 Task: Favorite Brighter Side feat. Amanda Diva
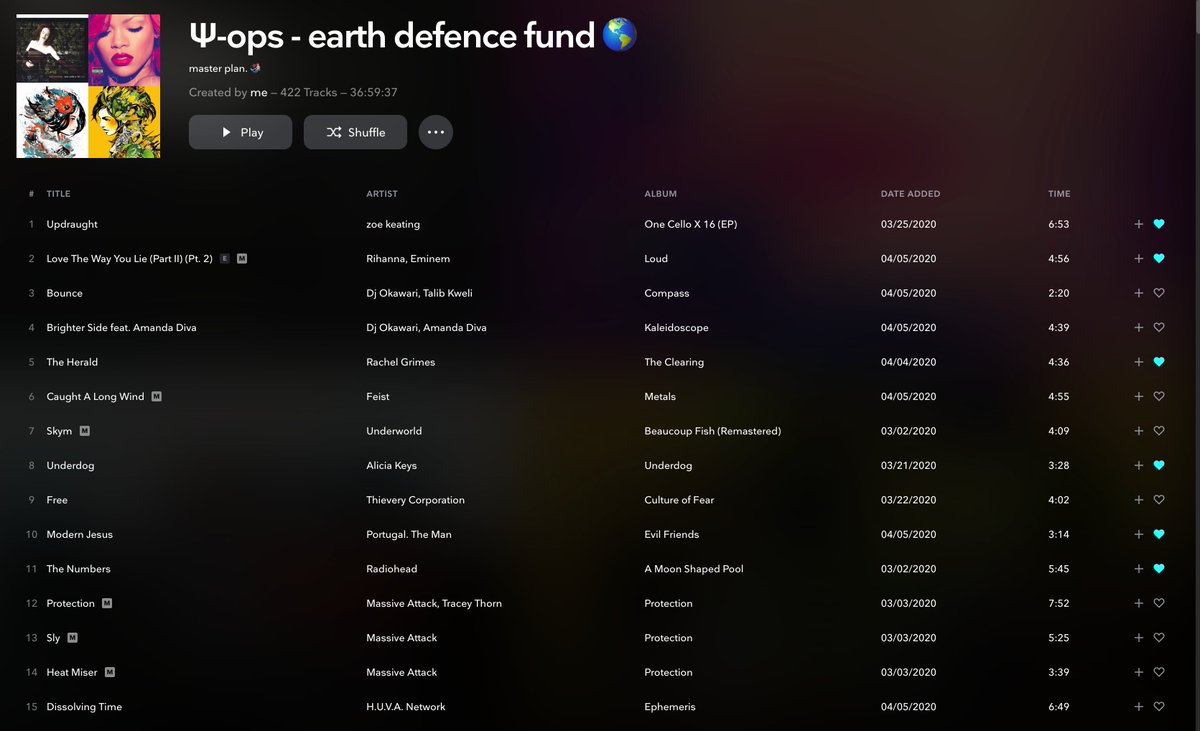pyautogui.click(x=1159, y=327)
